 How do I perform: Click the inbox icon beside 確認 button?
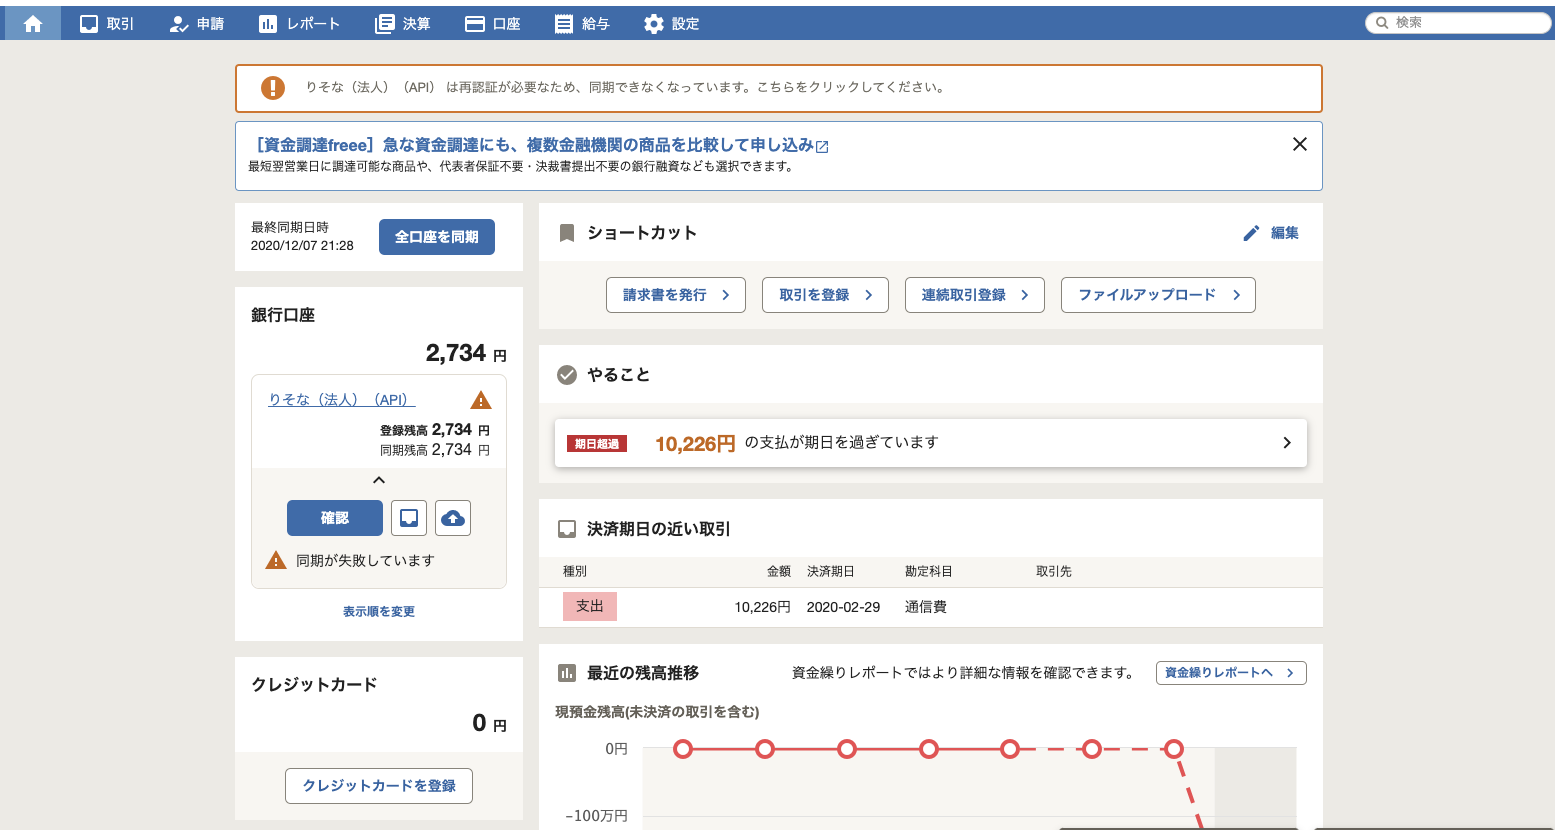(x=409, y=518)
